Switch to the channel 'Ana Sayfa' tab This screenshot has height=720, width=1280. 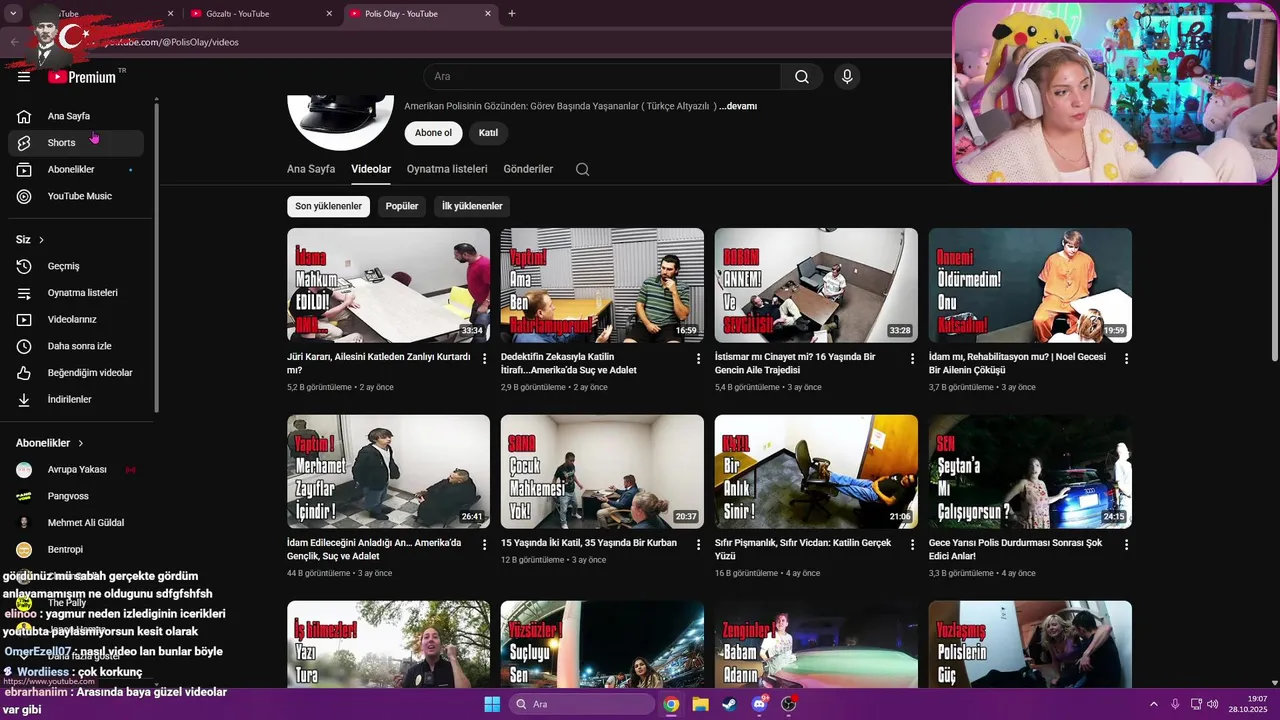[311, 169]
